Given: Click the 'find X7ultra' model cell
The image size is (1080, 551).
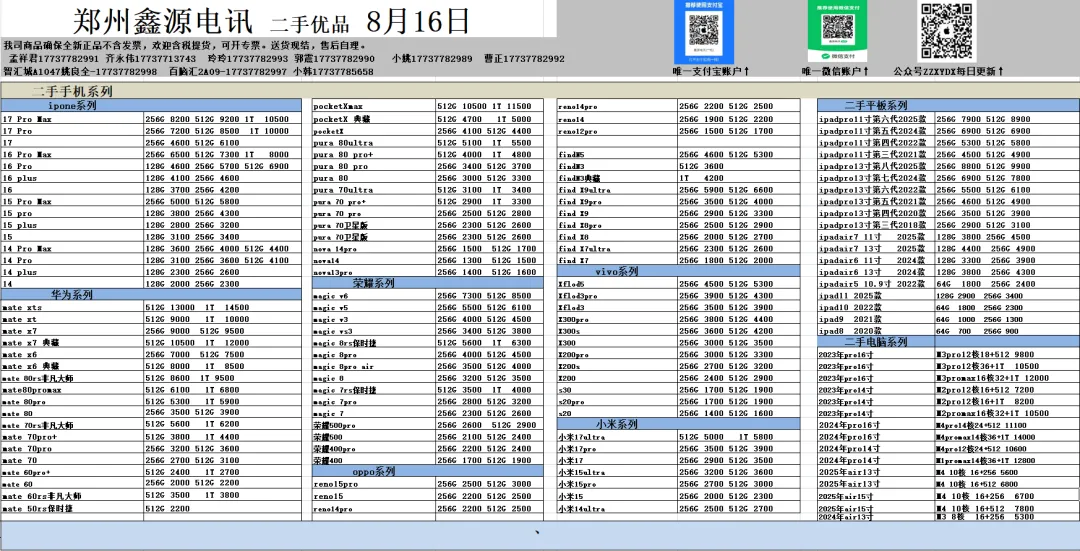Looking at the screenshot, I should (616, 248).
